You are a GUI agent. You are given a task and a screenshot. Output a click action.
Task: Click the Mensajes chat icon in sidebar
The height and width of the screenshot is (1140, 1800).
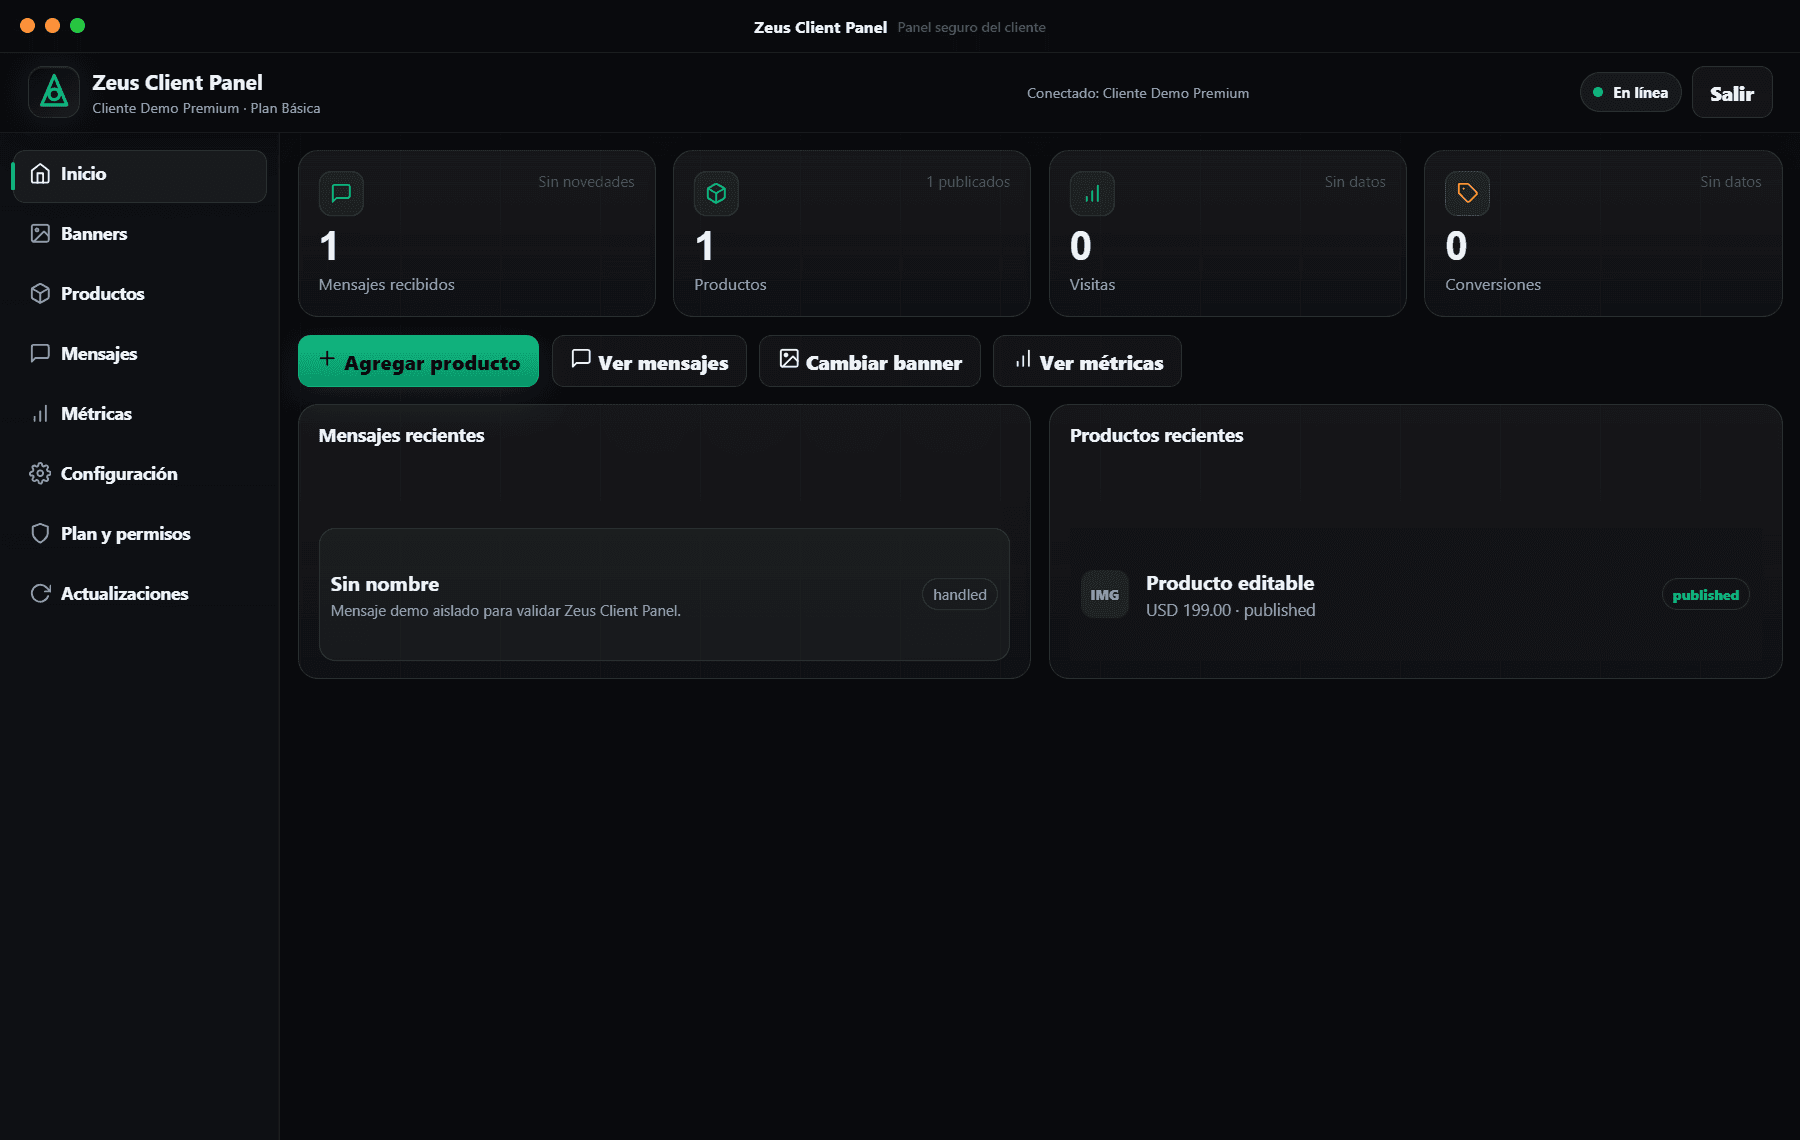click(x=40, y=354)
